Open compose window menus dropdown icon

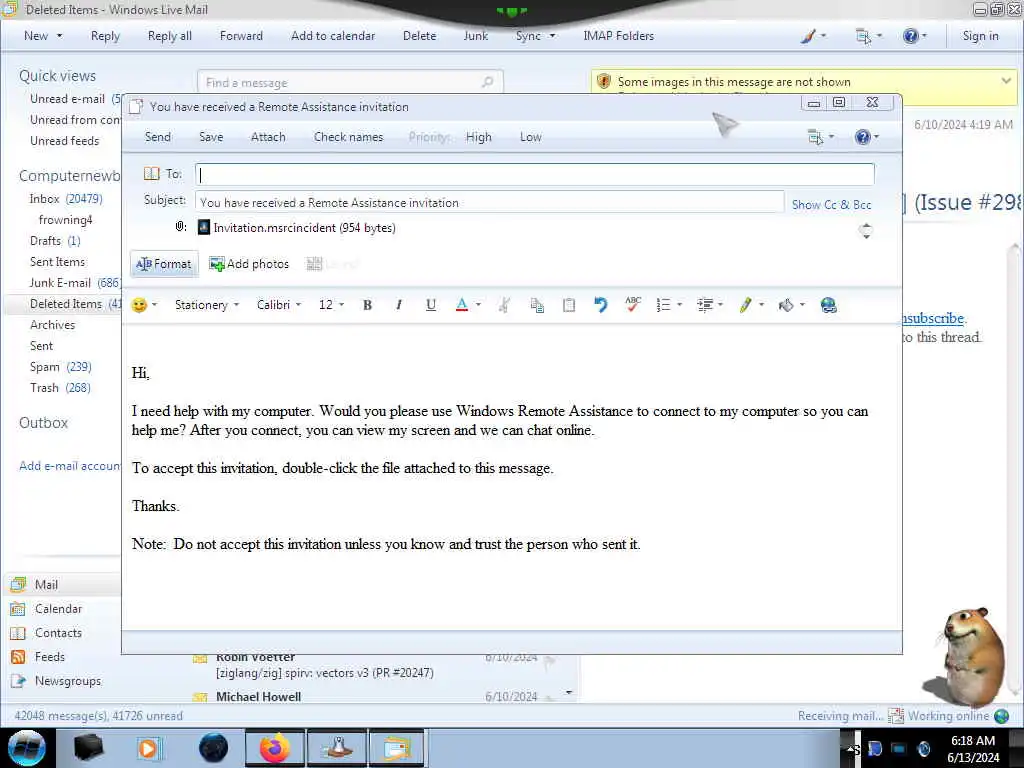821,137
